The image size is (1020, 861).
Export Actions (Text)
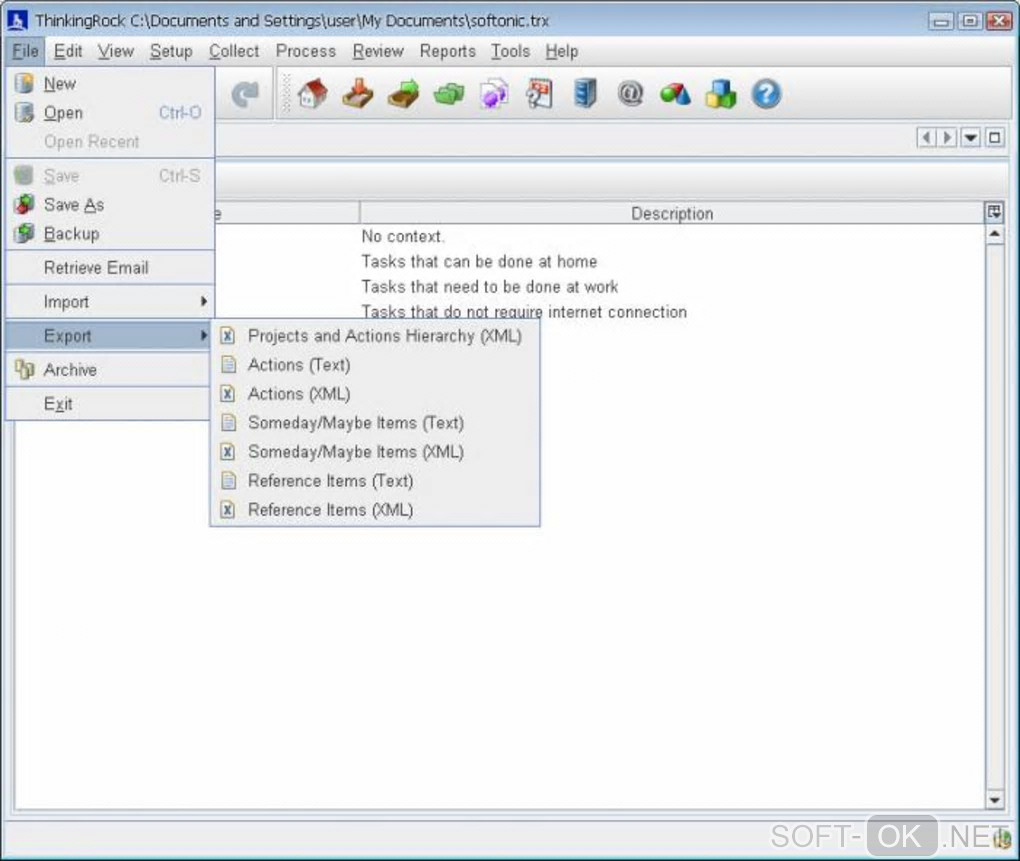pyautogui.click(x=375, y=365)
